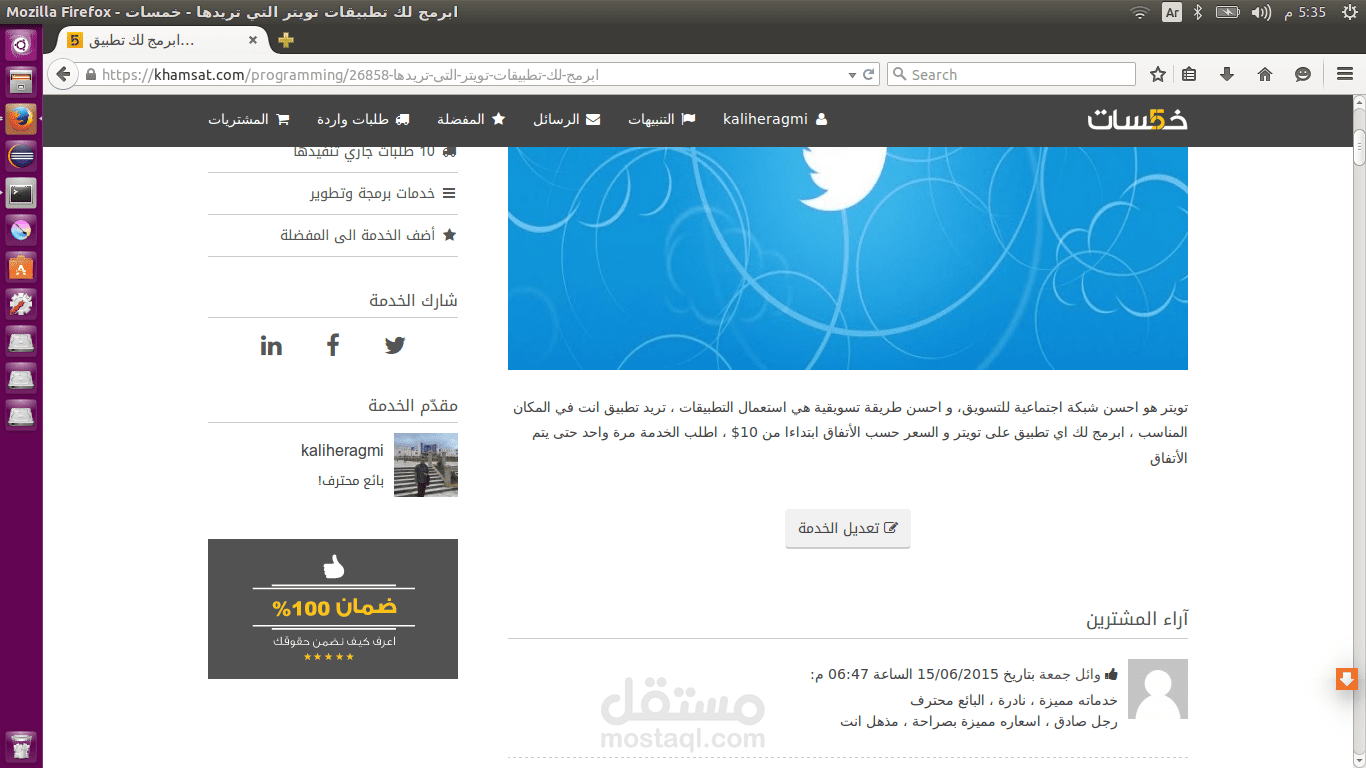Image resolution: width=1366 pixels, height=768 pixels.
Task: Click the Firefox back arrow button
Action: (x=63, y=74)
